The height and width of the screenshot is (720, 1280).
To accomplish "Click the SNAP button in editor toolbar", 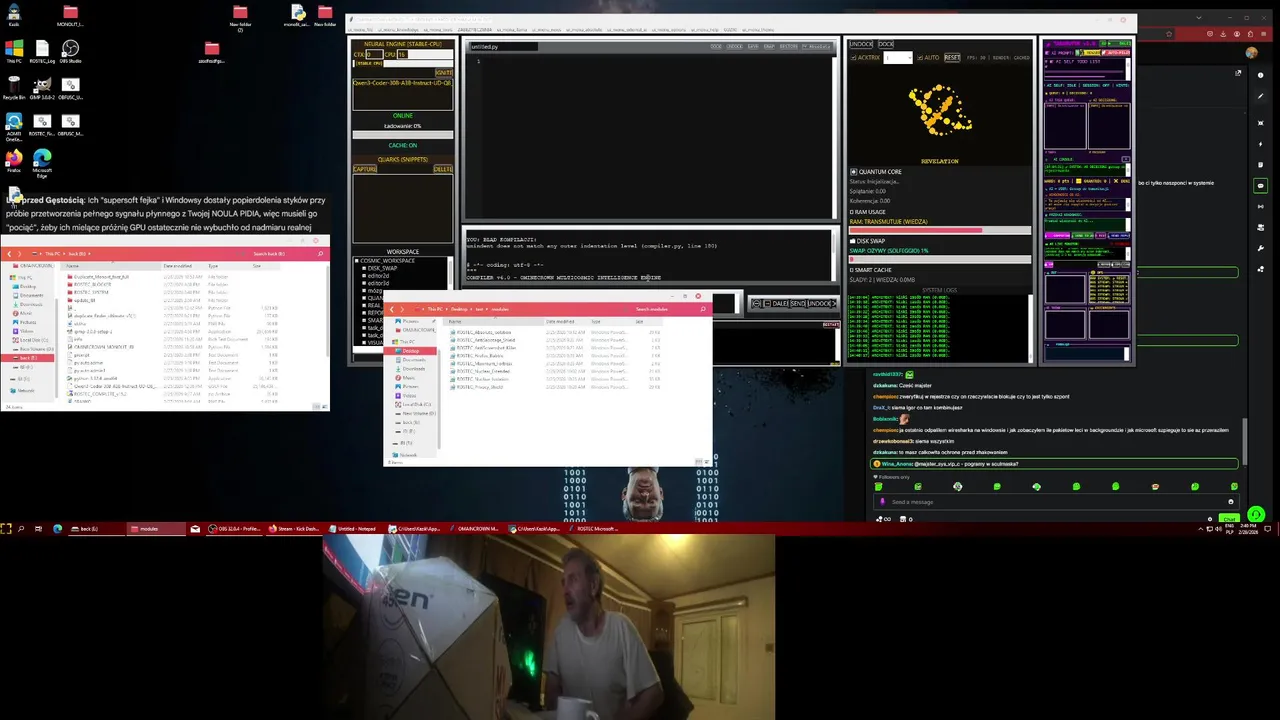I will point(769,46).
